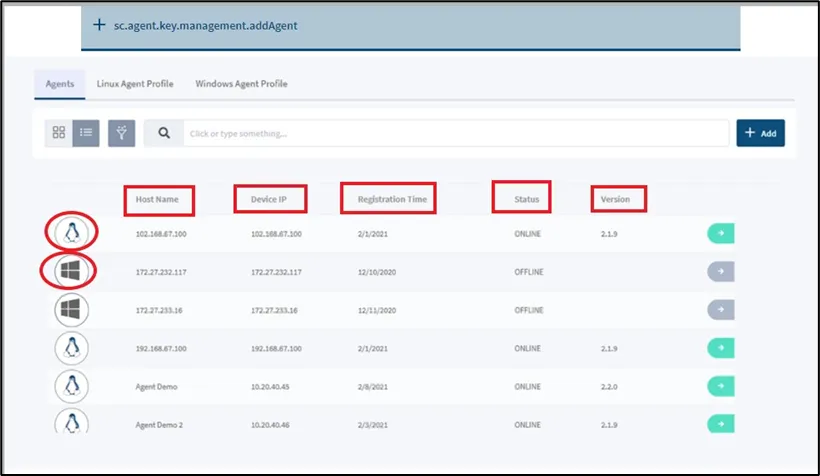Click Linux penguin icon for host 102.168.67.100
820x476 pixels.
(72, 232)
